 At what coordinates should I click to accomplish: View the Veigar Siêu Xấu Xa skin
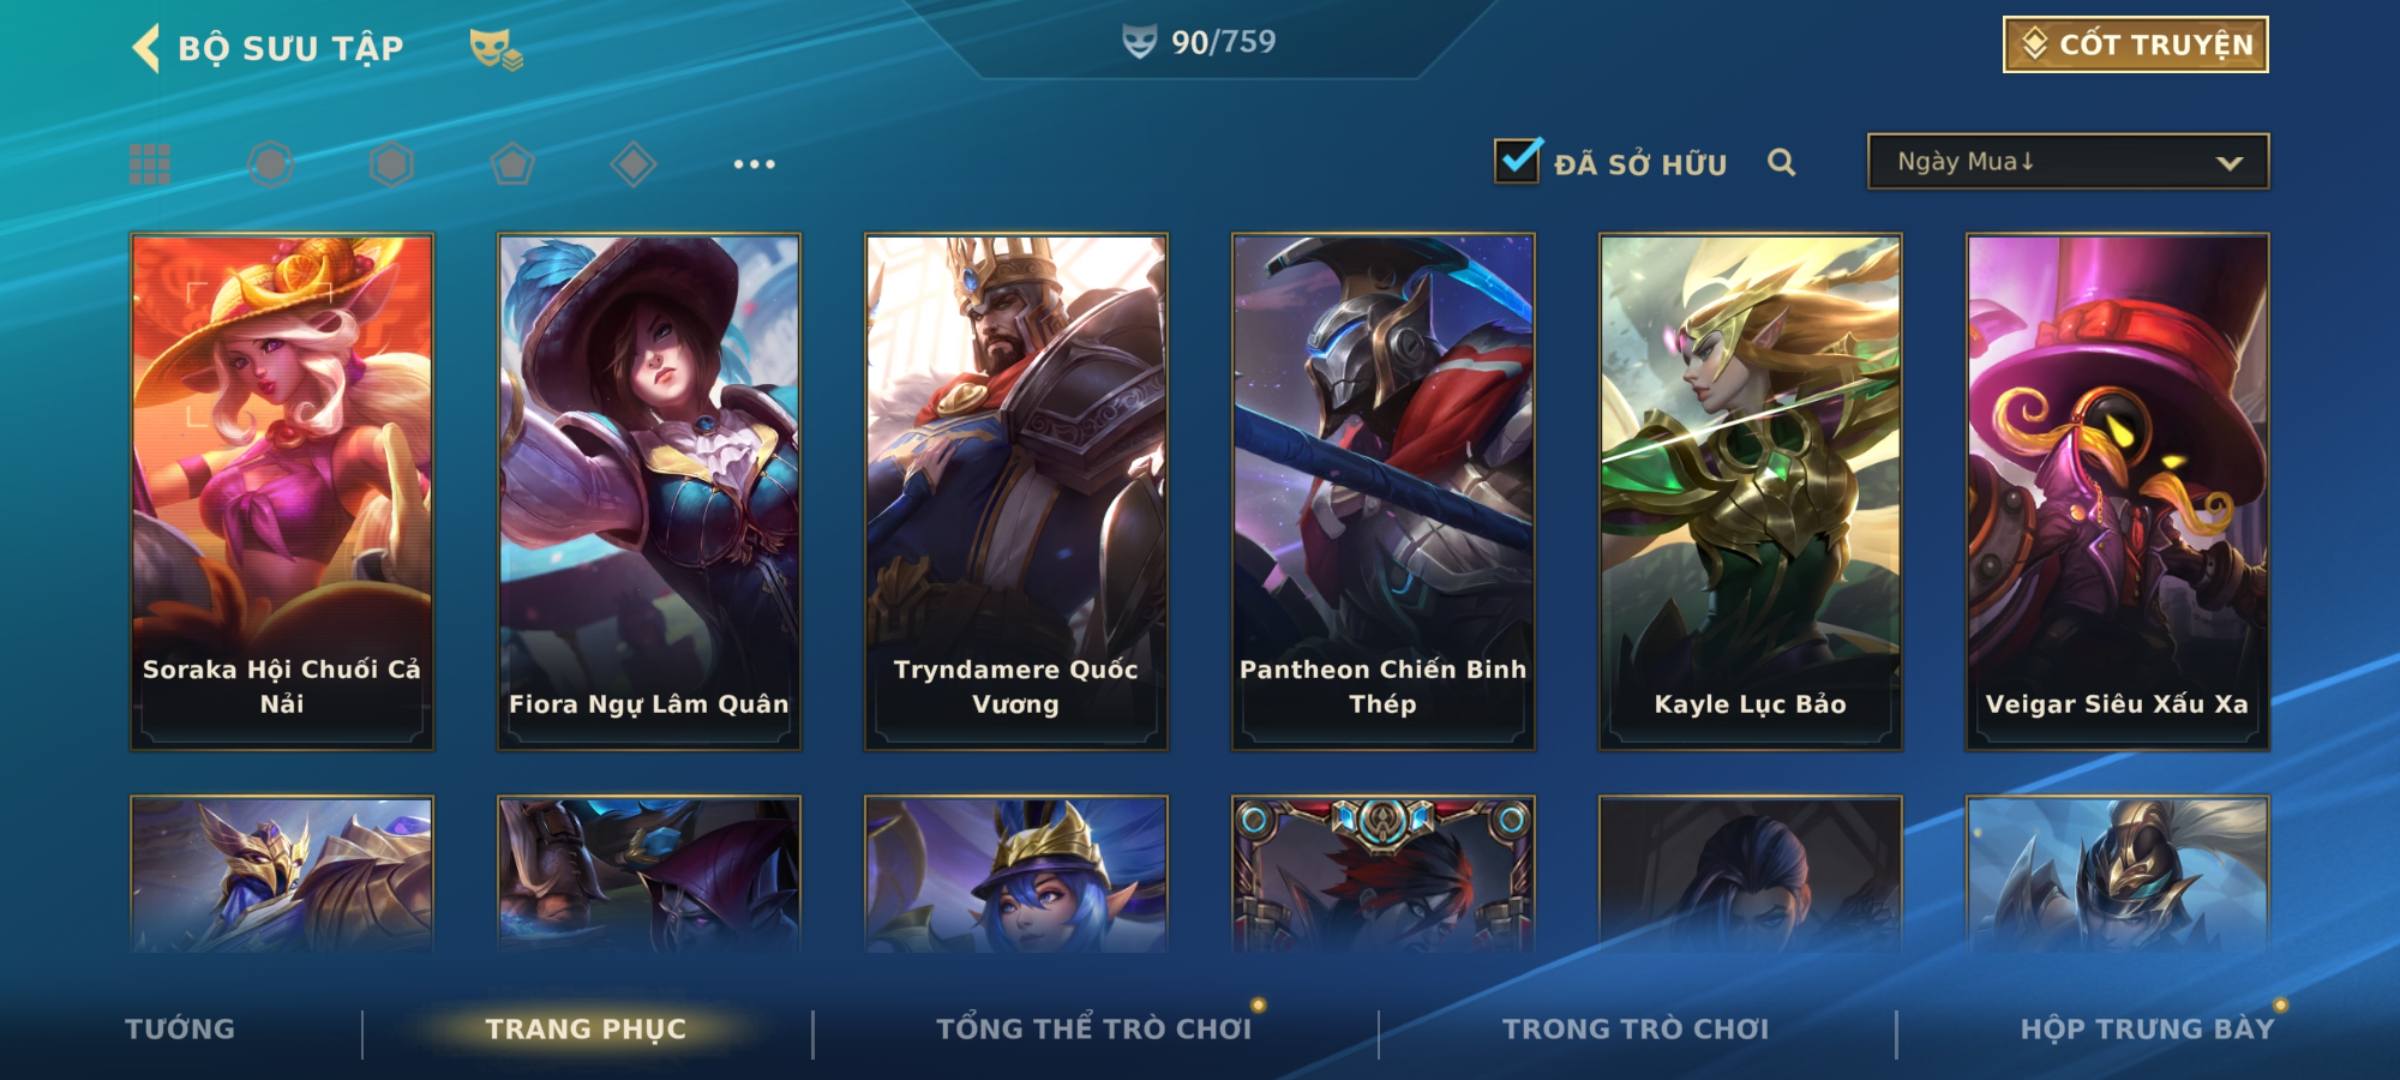coord(2117,491)
